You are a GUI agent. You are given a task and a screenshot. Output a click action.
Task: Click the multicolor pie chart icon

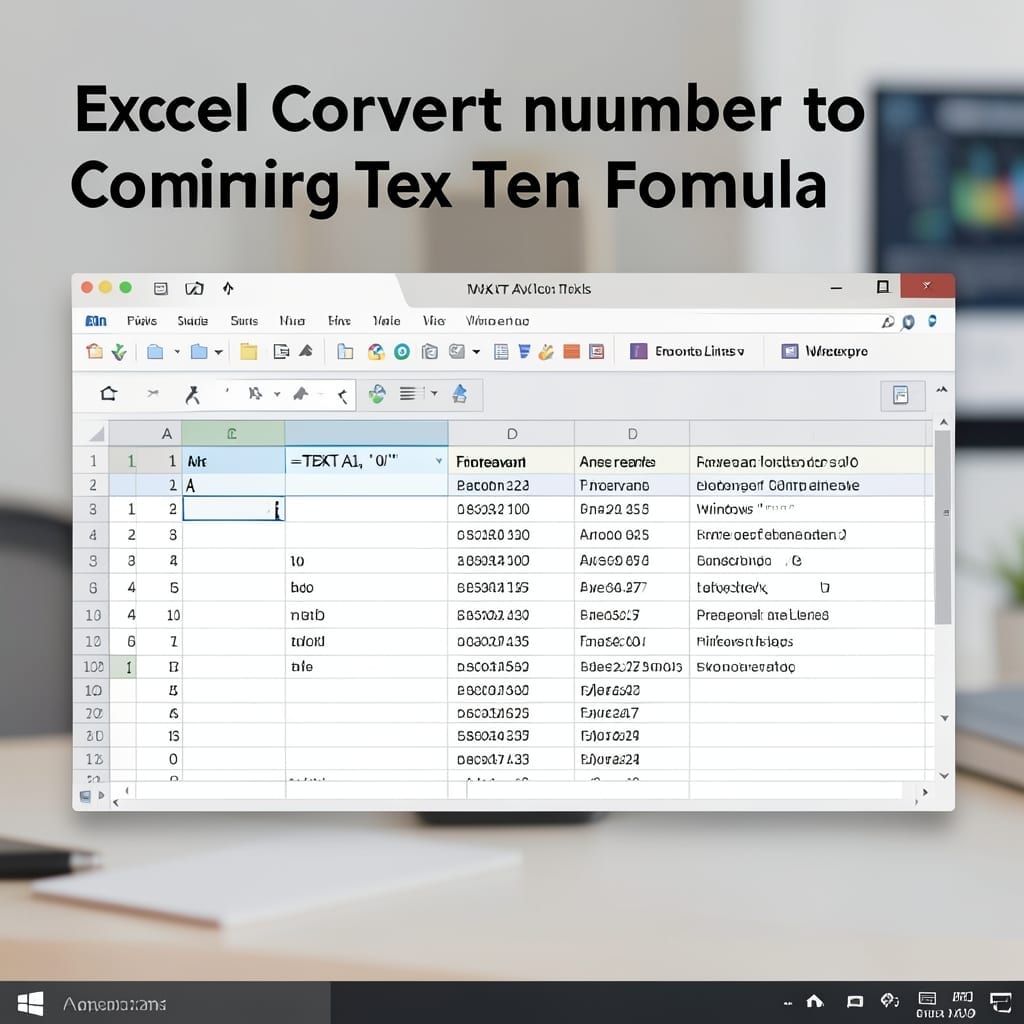(376, 352)
